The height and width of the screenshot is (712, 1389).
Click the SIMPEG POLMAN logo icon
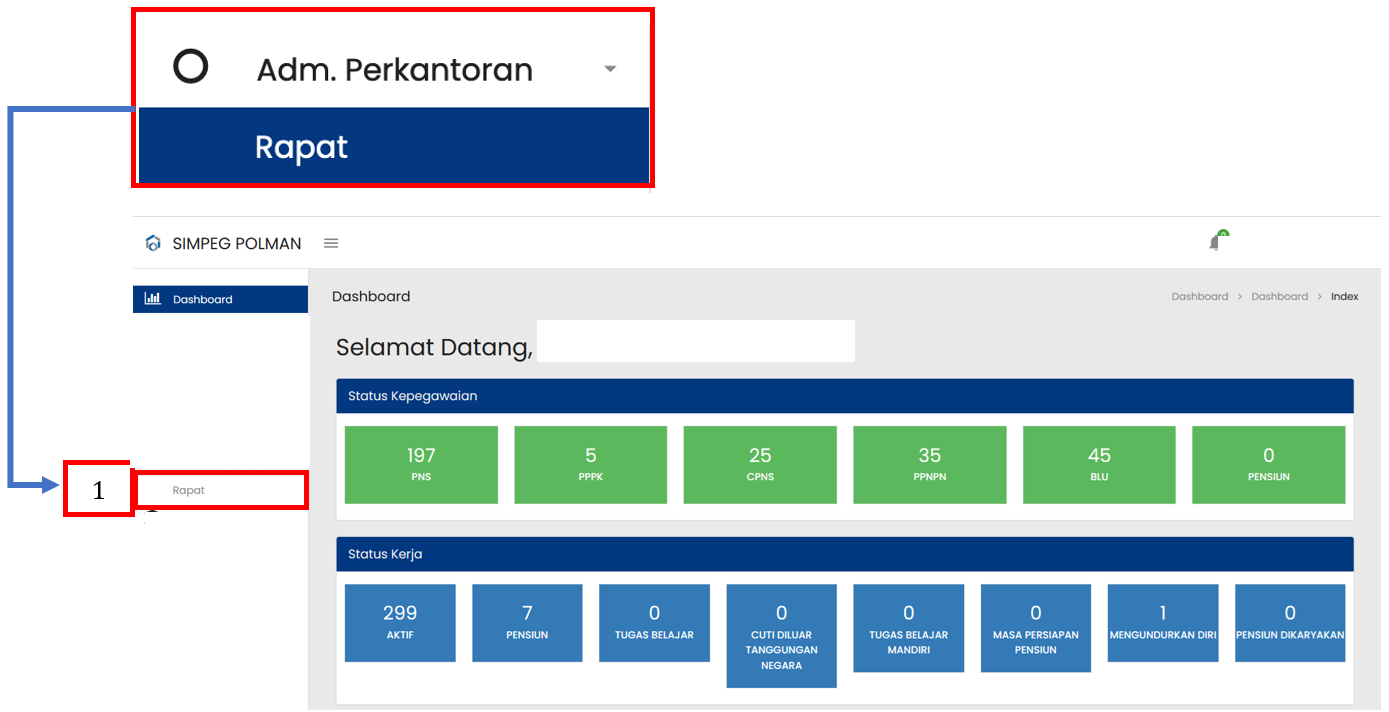153,243
